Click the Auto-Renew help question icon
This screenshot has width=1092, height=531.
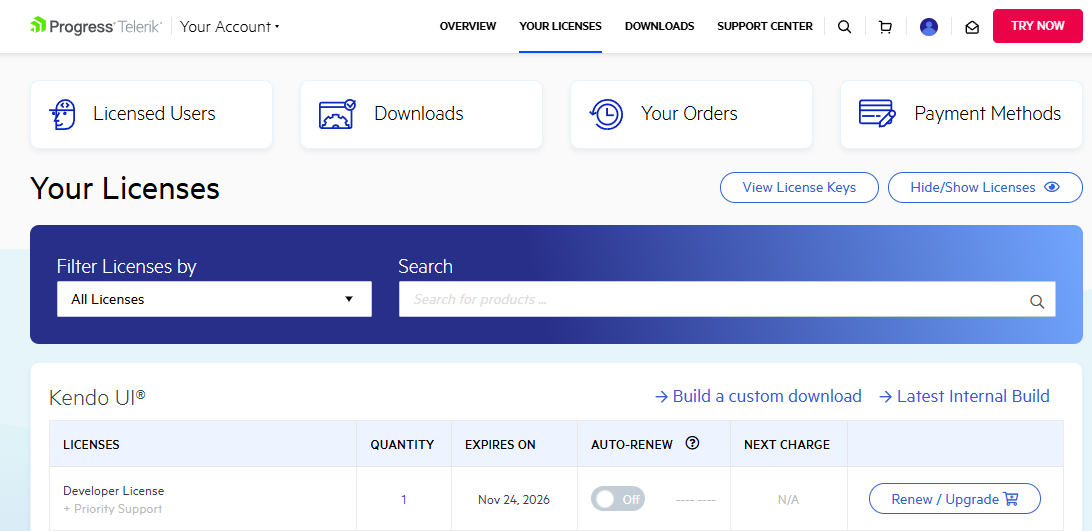[x=692, y=443]
